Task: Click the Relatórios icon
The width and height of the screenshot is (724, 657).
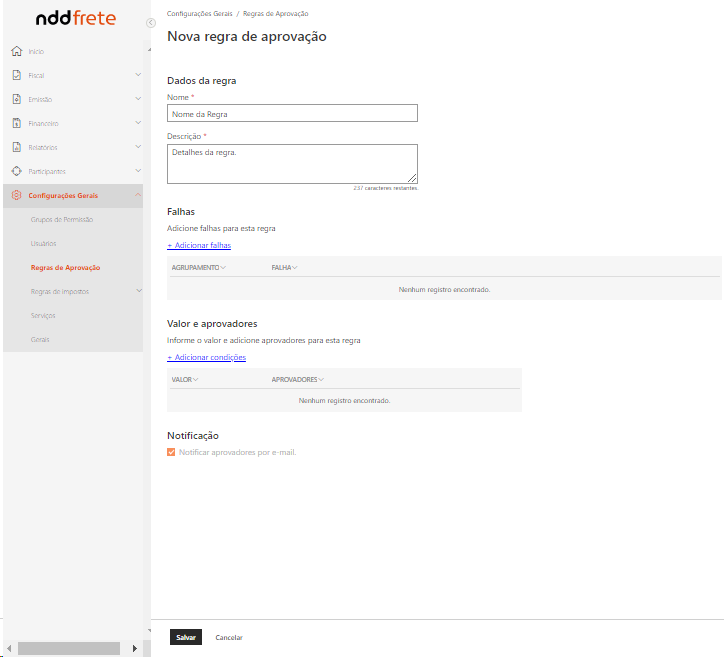Action: pyautogui.click(x=17, y=147)
